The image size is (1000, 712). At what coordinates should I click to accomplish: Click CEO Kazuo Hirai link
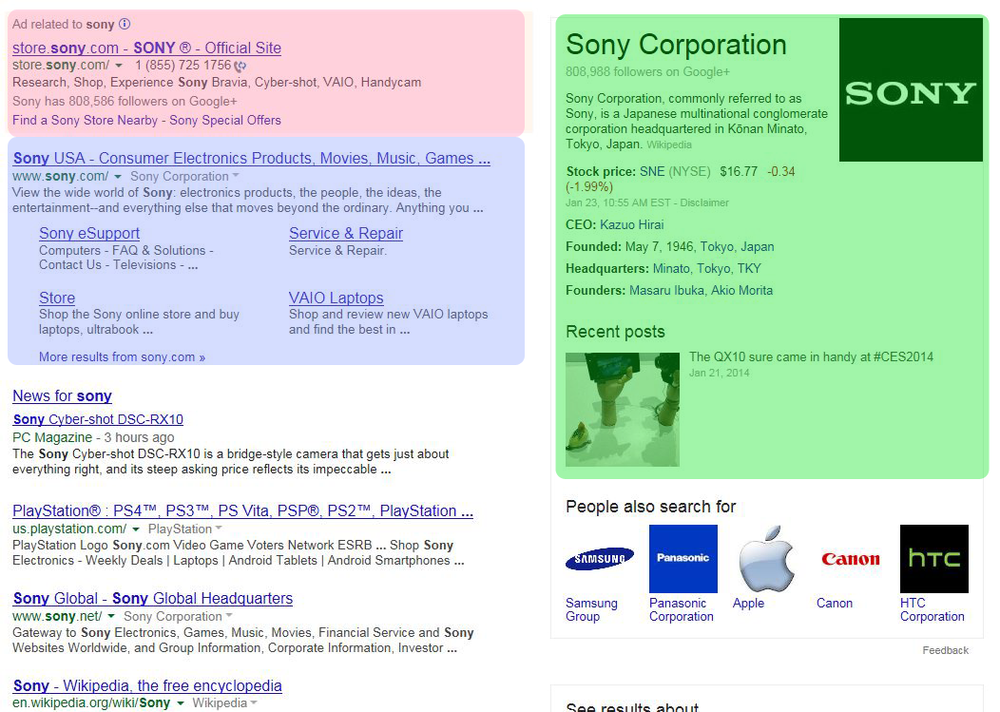631,225
